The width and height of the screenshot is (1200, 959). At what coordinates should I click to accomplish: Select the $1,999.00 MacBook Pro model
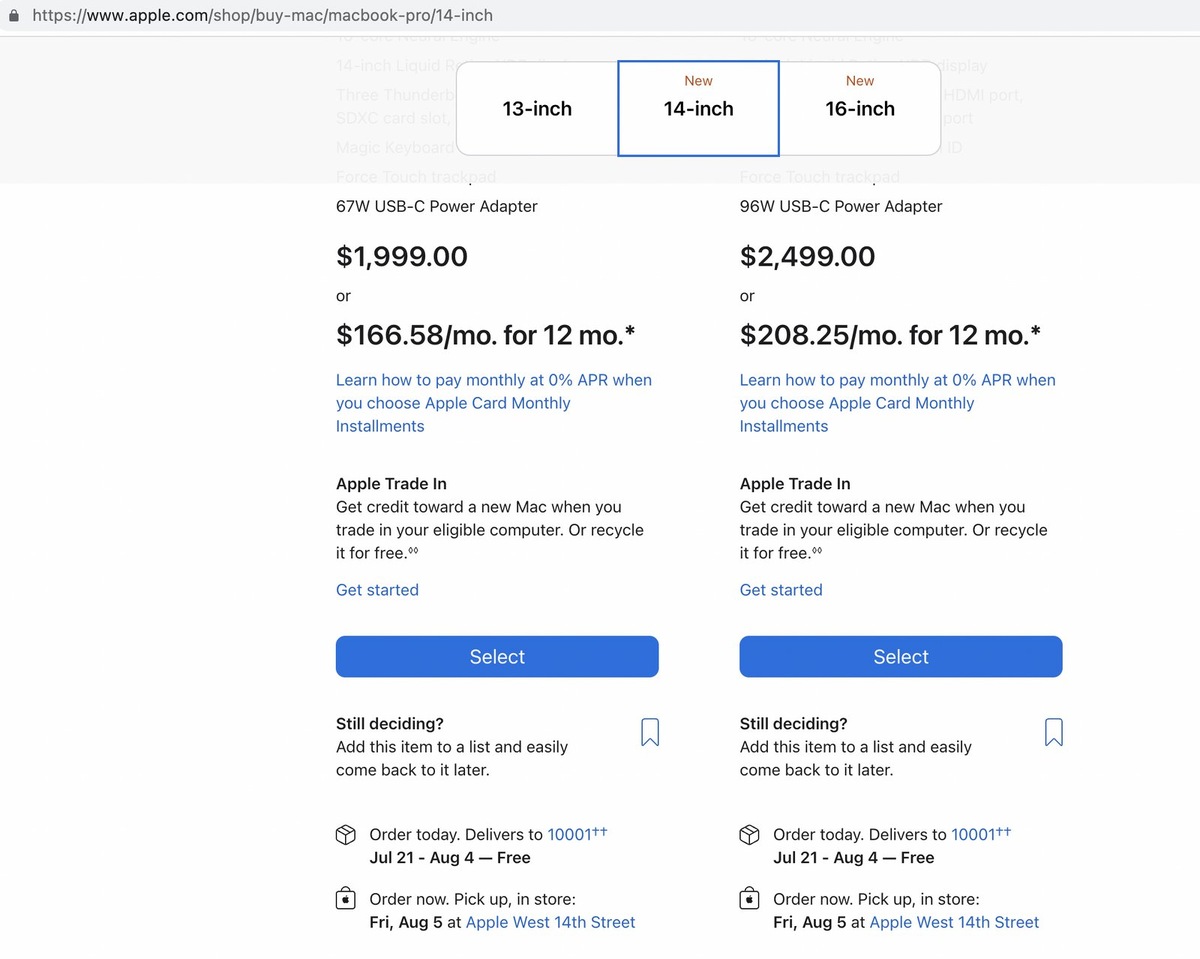(x=497, y=657)
